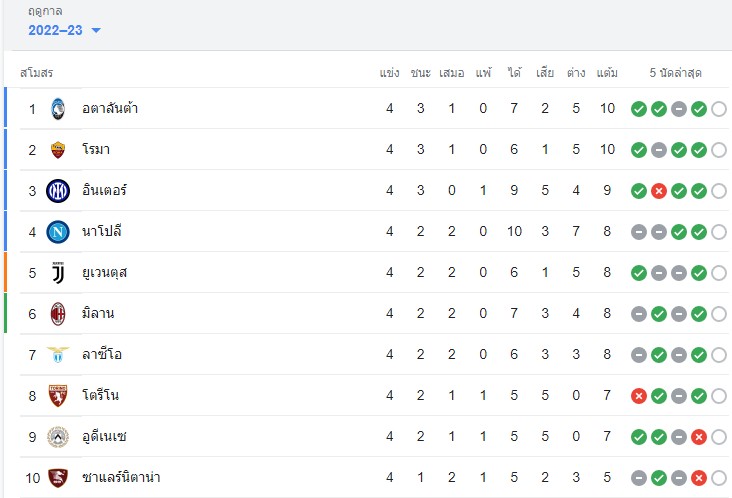Click the AC Milan club crest
732x498 pixels.
click(58, 314)
